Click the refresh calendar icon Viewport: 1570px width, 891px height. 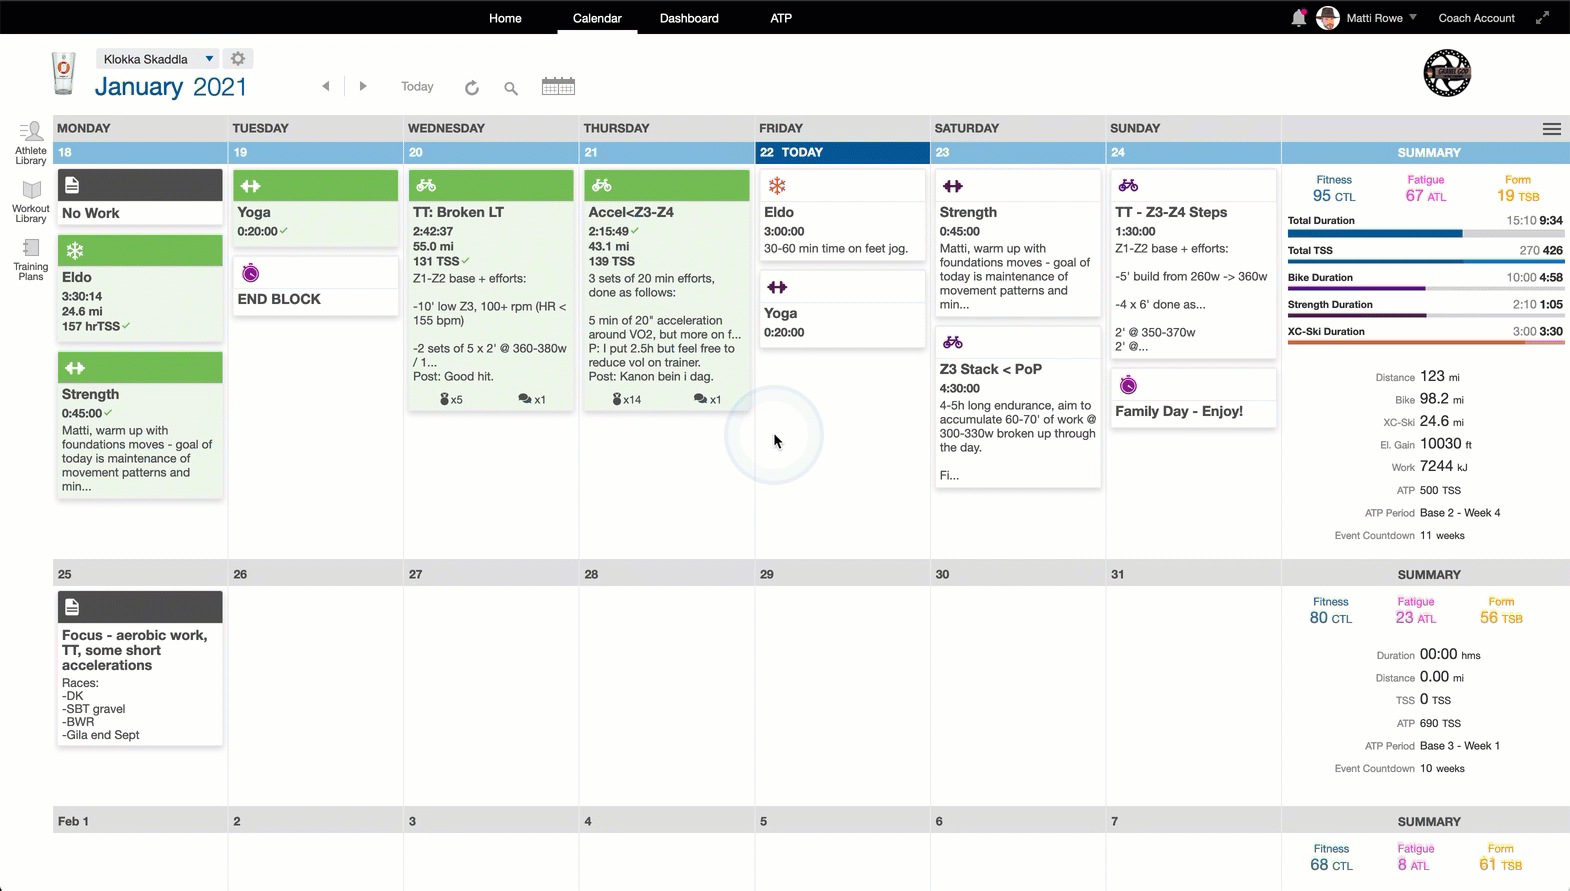(472, 88)
